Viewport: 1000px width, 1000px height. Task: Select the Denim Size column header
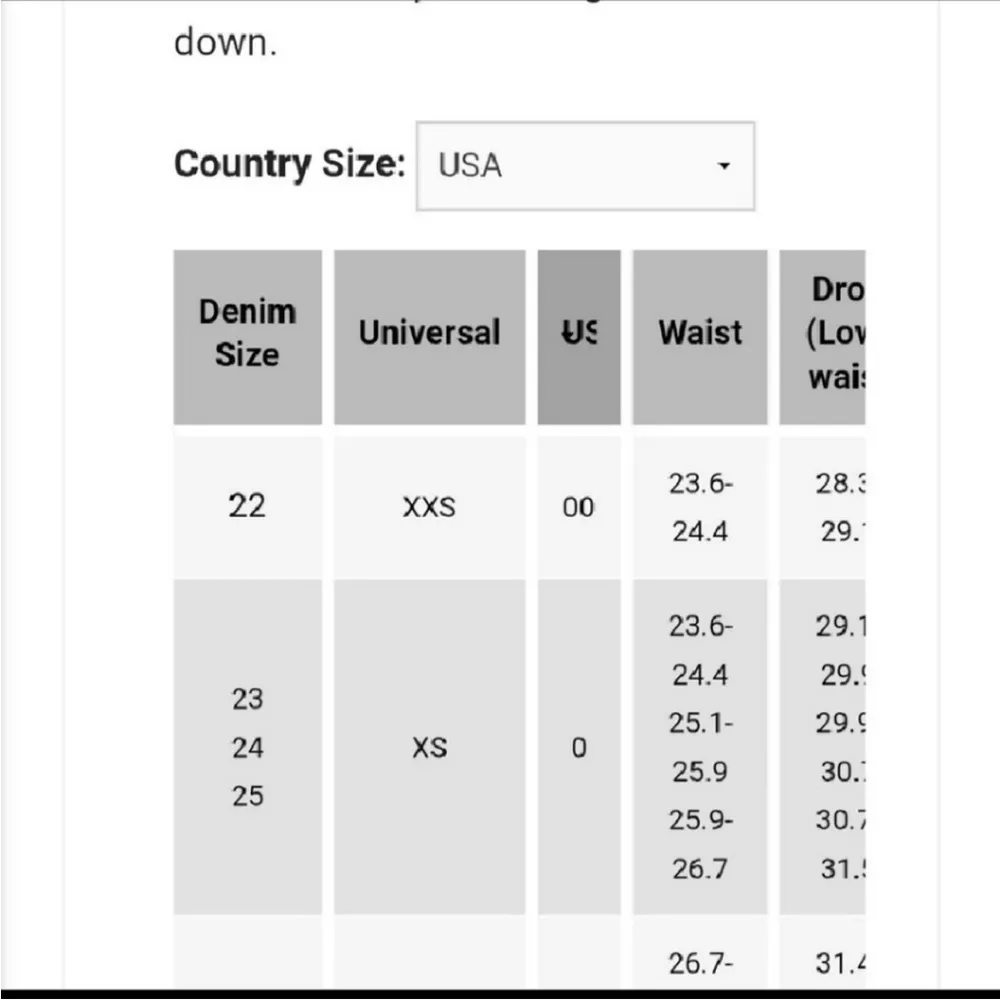(247, 334)
